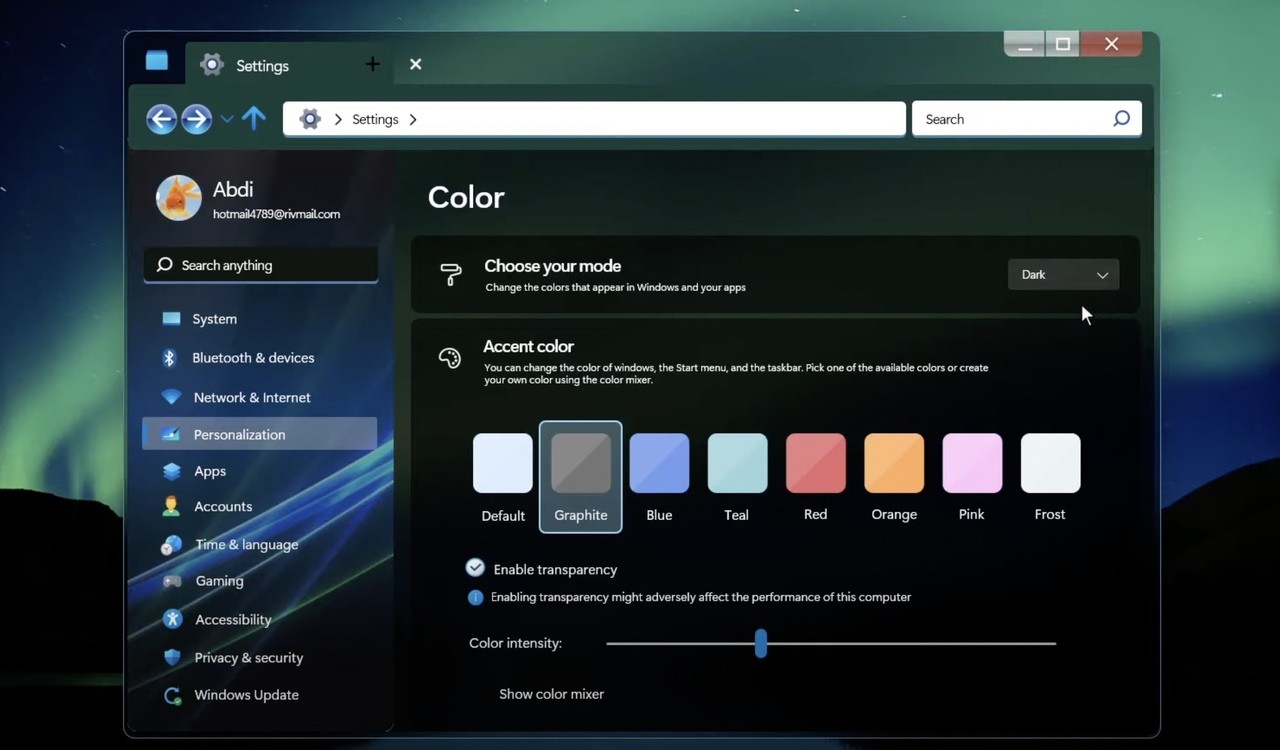Click the up directory arrow
Image resolution: width=1280 pixels, height=750 pixels.
tap(254, 119)
